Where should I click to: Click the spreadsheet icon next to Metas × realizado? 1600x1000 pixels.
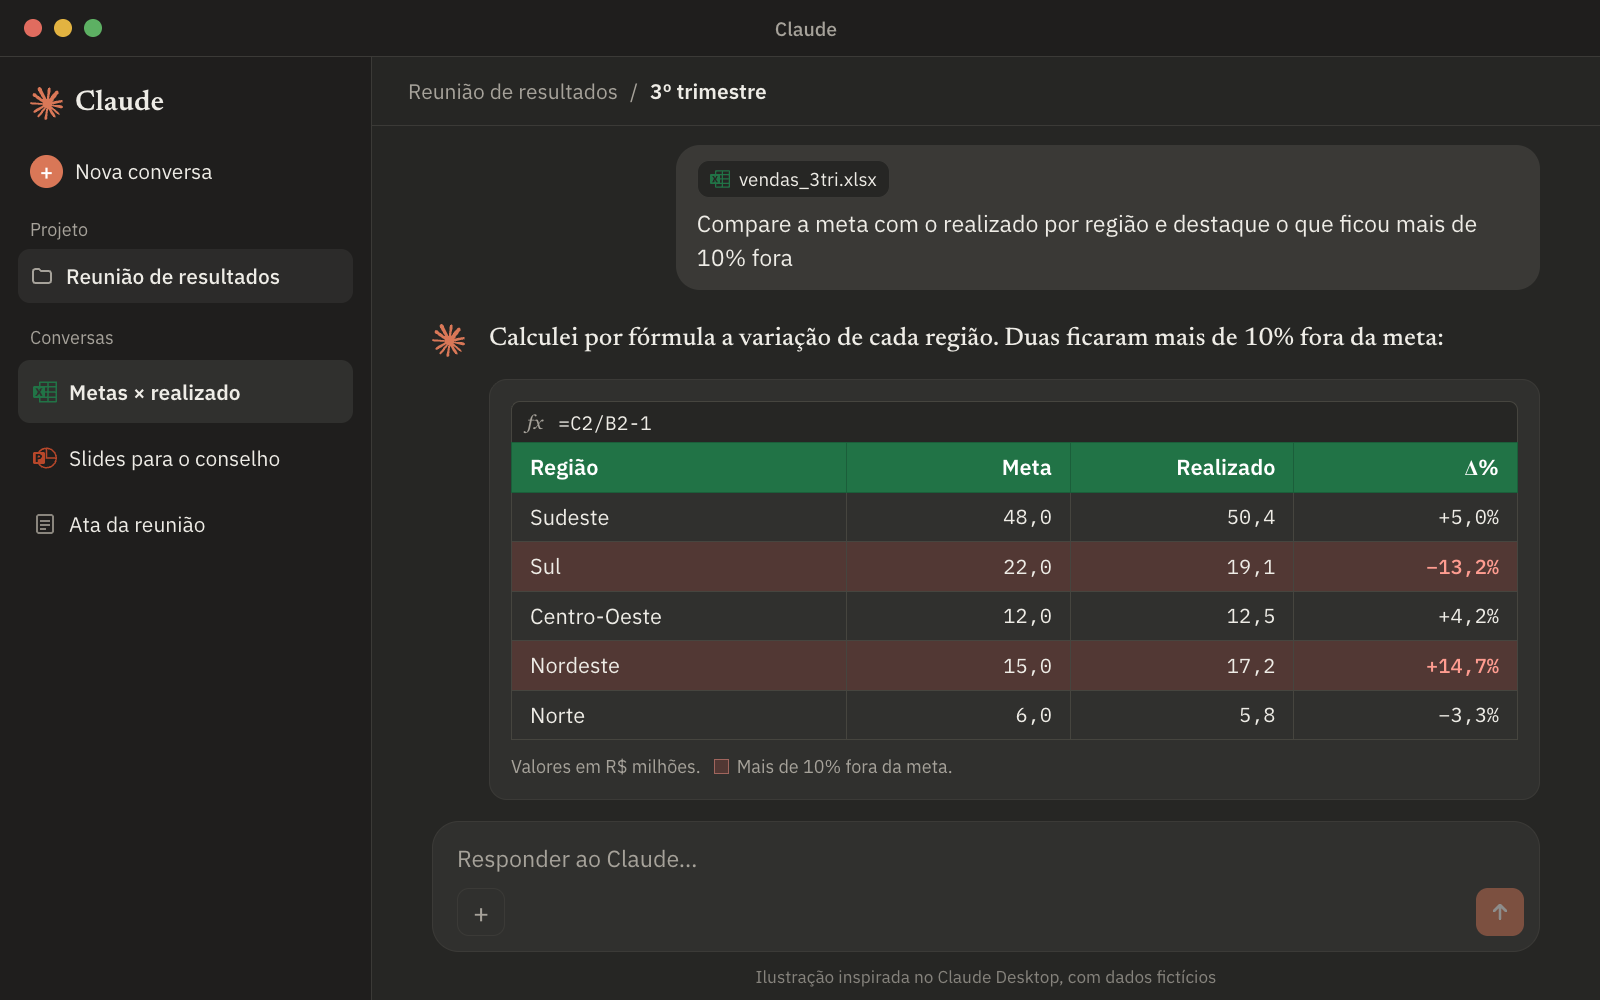coord(45,392)
